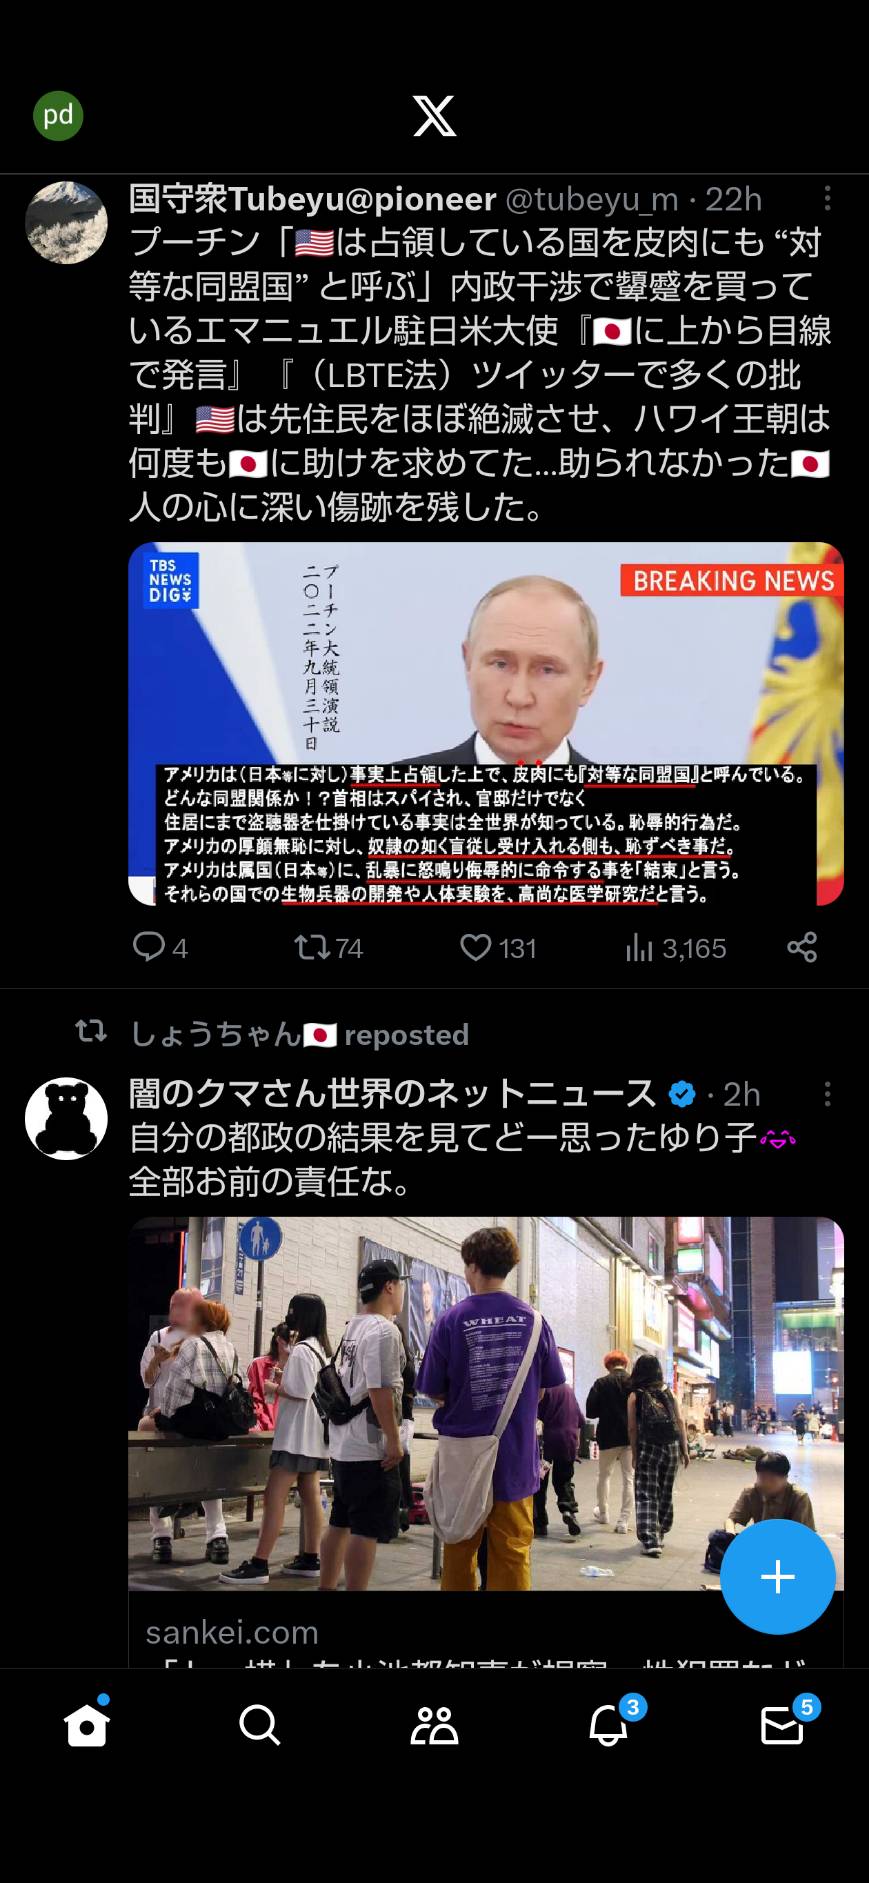869x1883 pixels.
Task: Open Messages with 5 badge
Action: (783, 1724)
